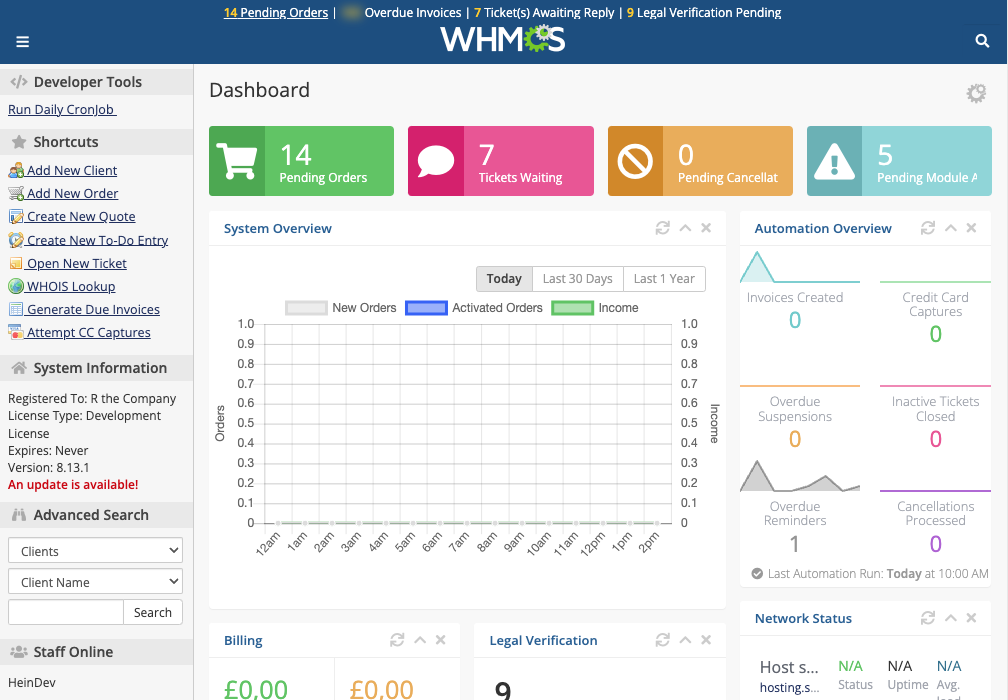Close the Network Status widget
This screenshot has width=1008, height=700.
coord(971,618)
